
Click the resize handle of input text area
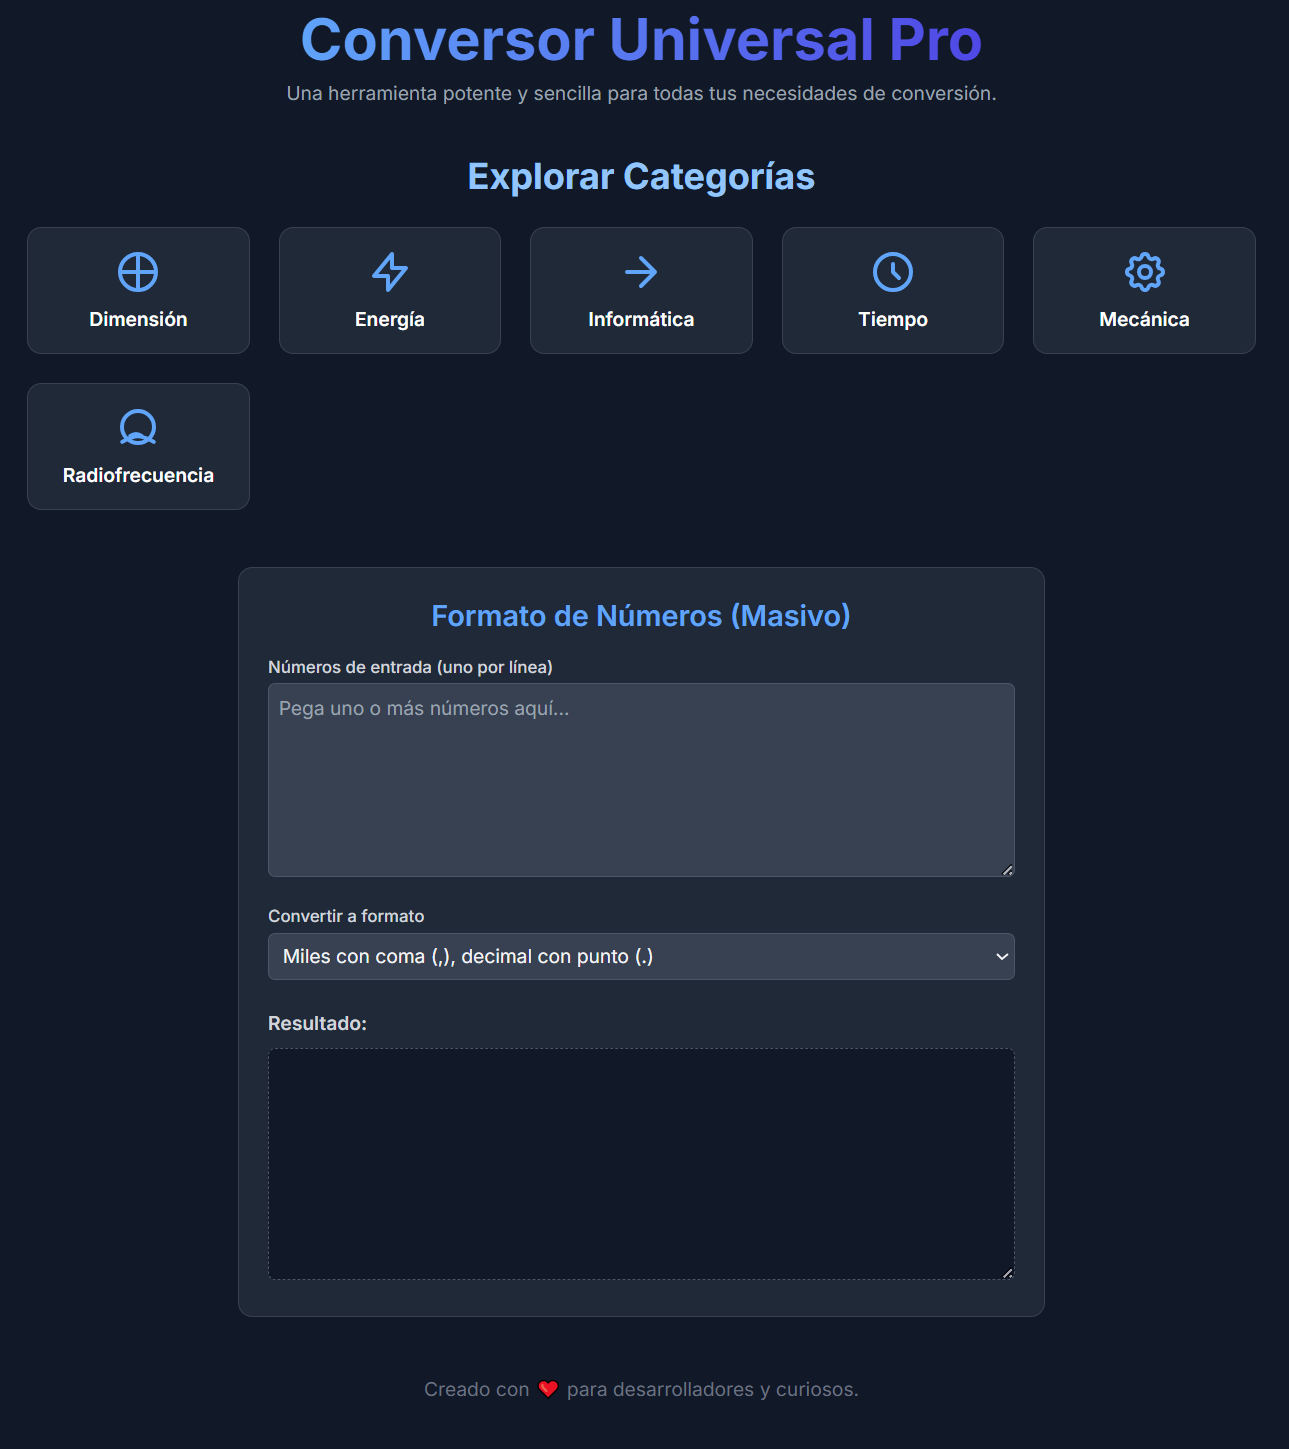(x=1007, y=870)
